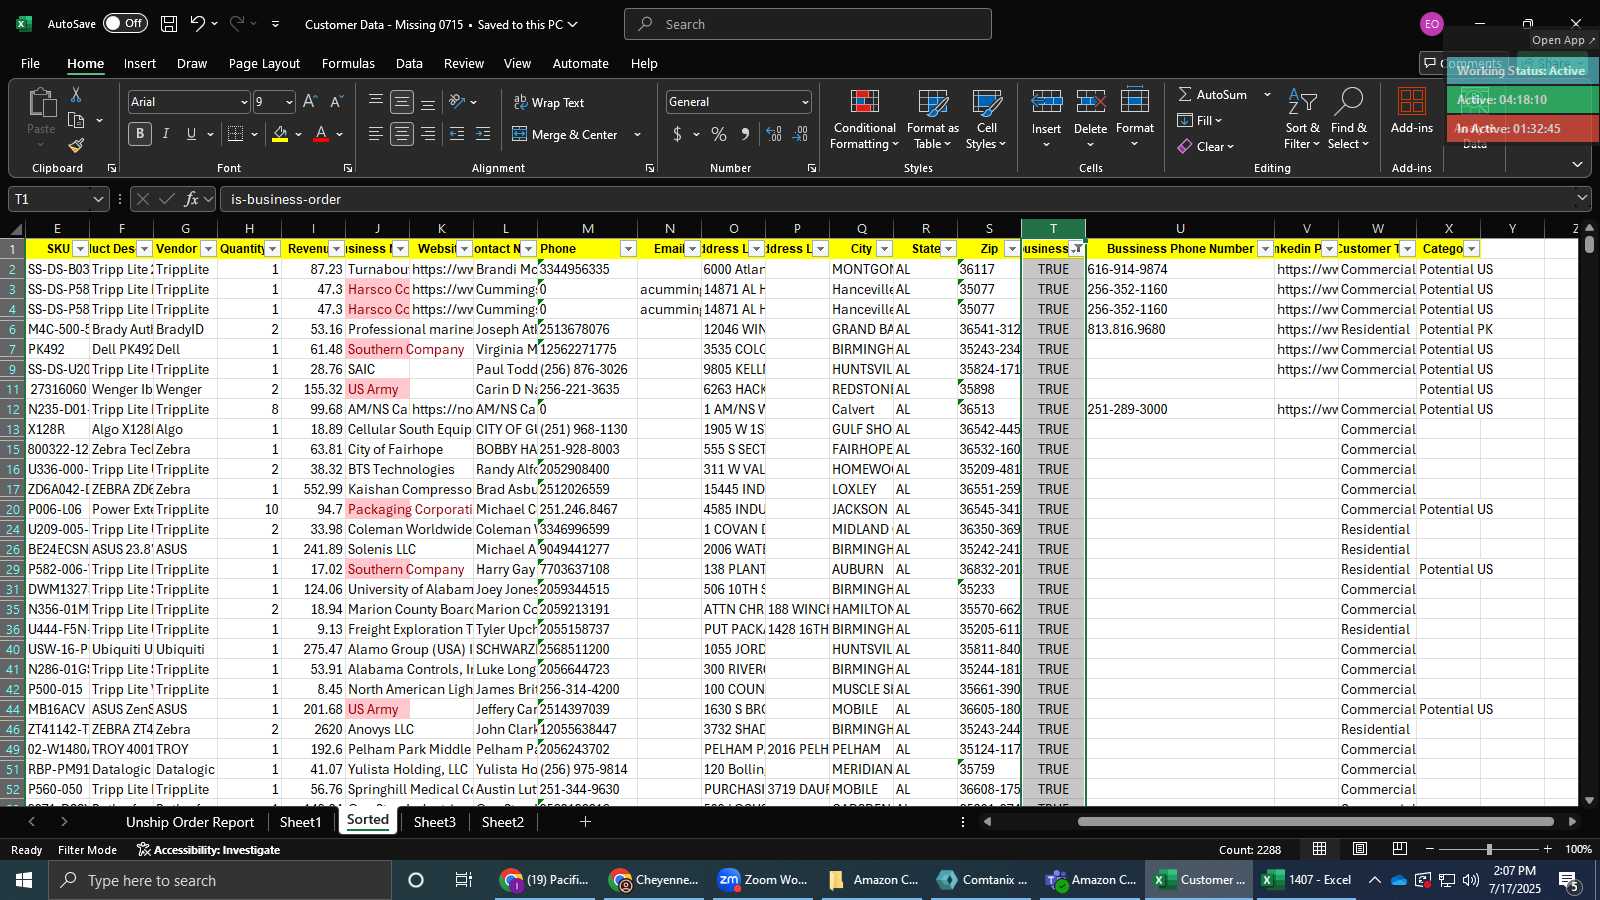The image size is (1600, 900).
Task: Toggle Wrap Text
Action: click(x=549, y=102)
